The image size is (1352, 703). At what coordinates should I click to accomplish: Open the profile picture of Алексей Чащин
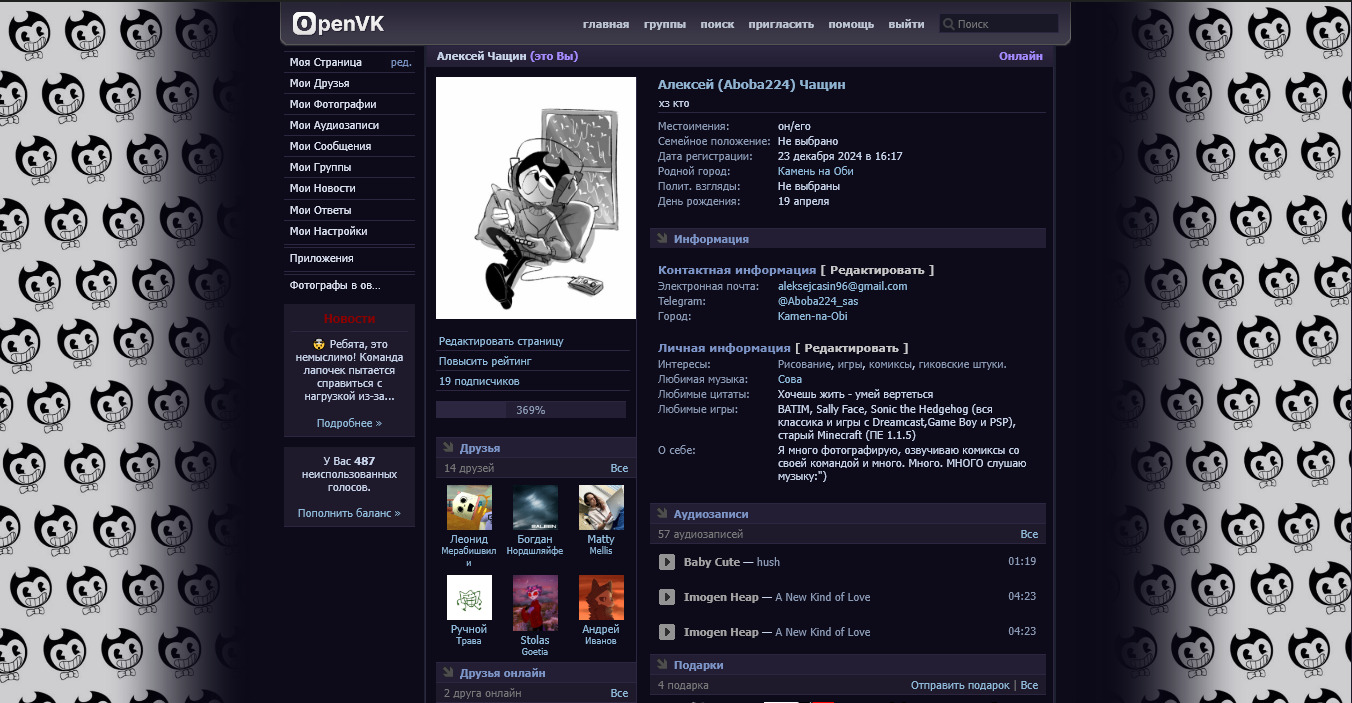536,198
